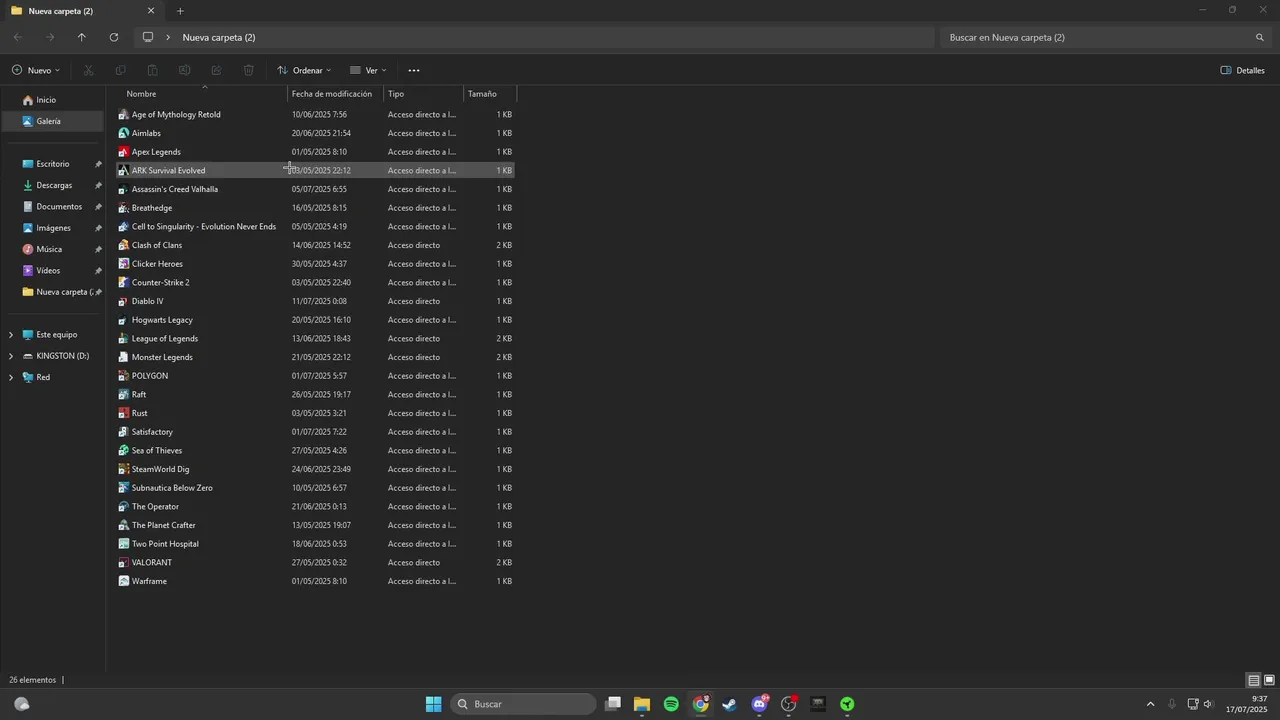Click the Delete trash icon

pos(248,70)
